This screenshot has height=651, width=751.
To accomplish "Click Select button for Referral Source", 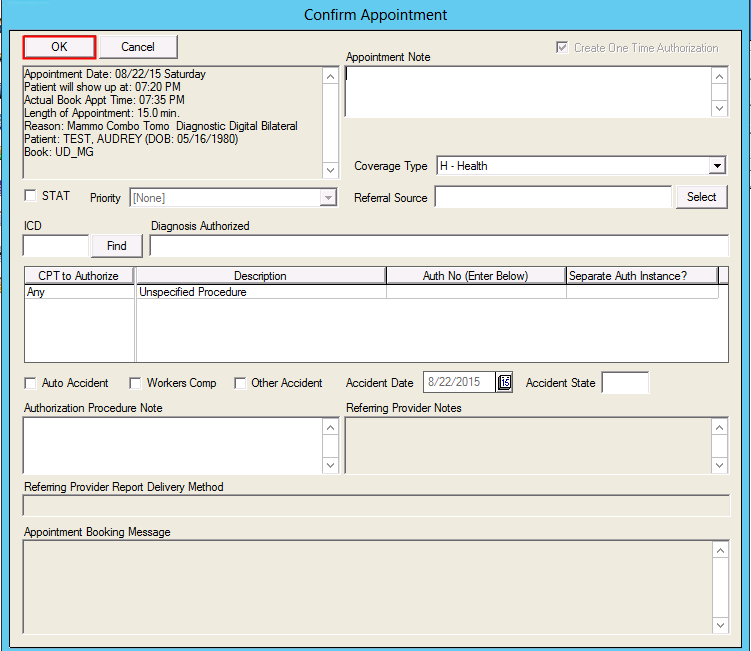I will click(701, 197).
